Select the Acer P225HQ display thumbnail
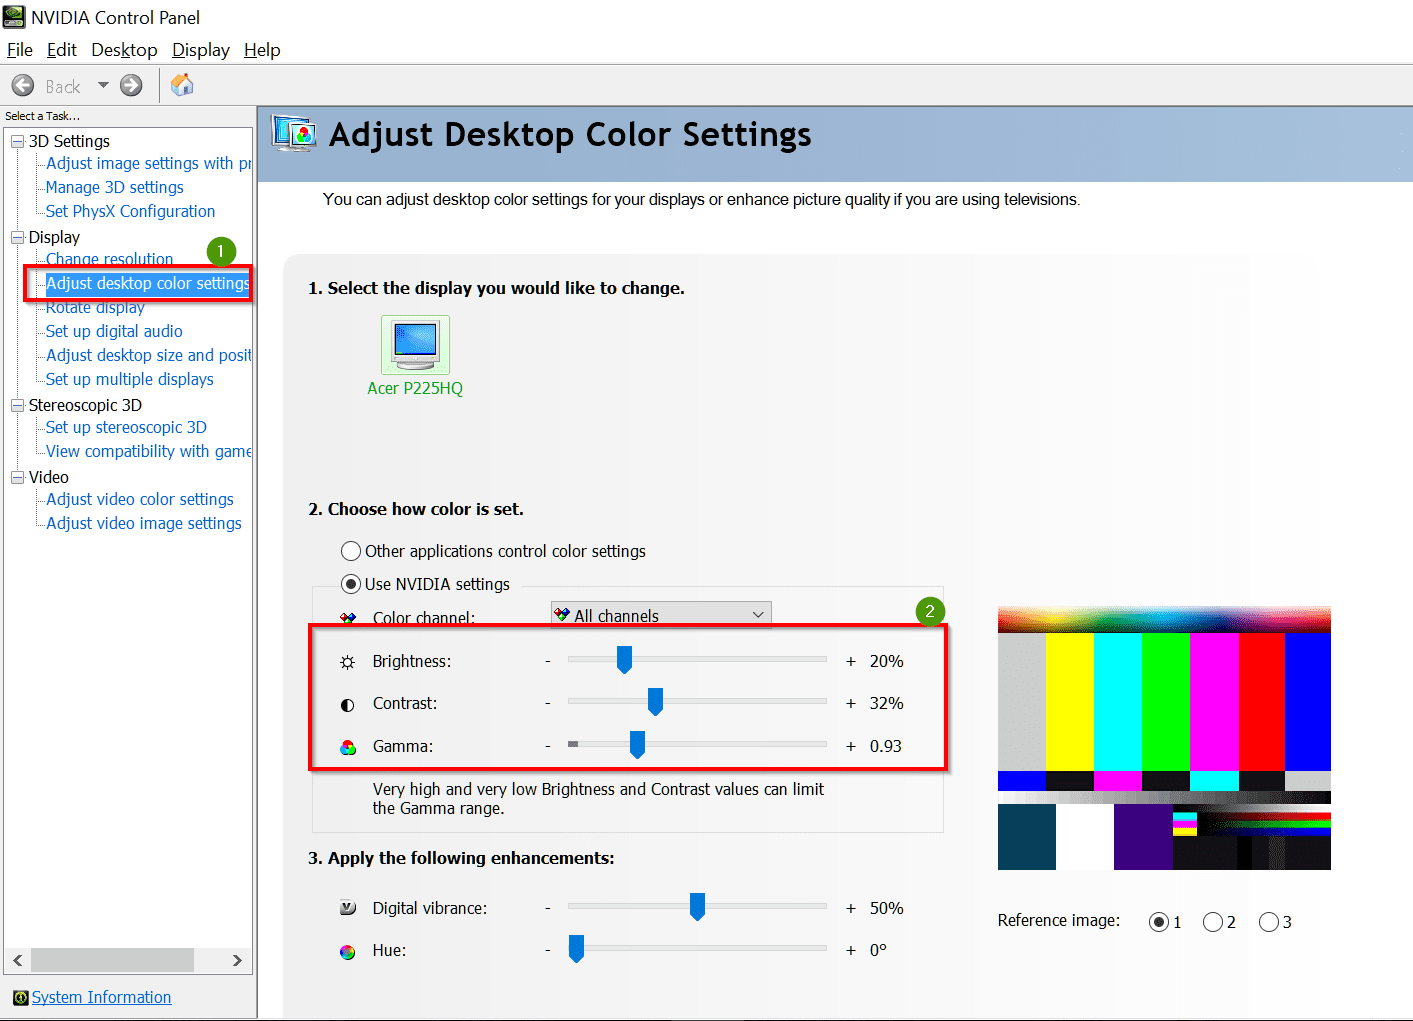The width and height of the screenshot is (1413, 1021). 414,344
